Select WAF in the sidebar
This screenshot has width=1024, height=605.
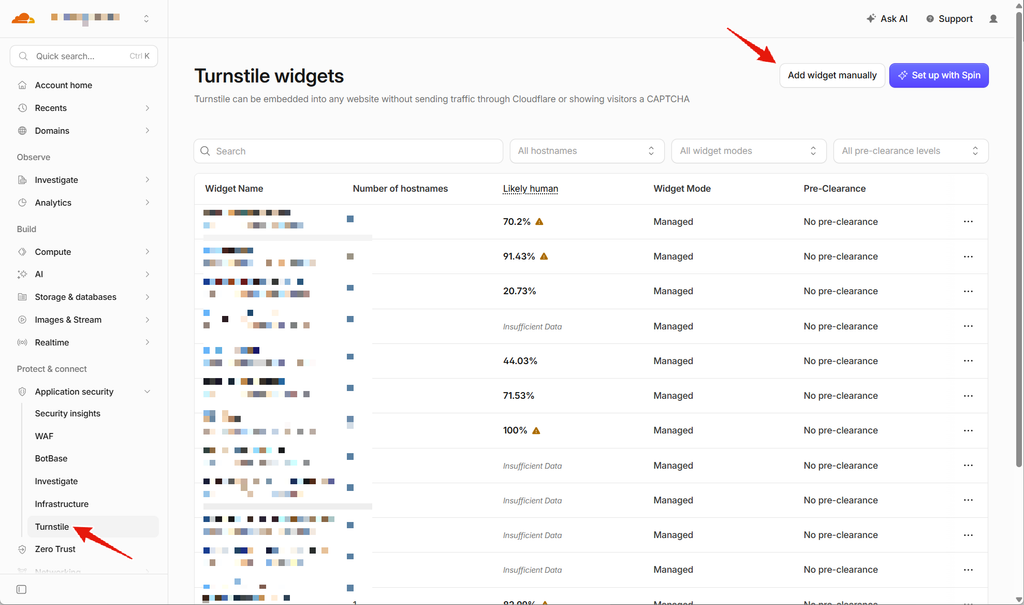44,436
